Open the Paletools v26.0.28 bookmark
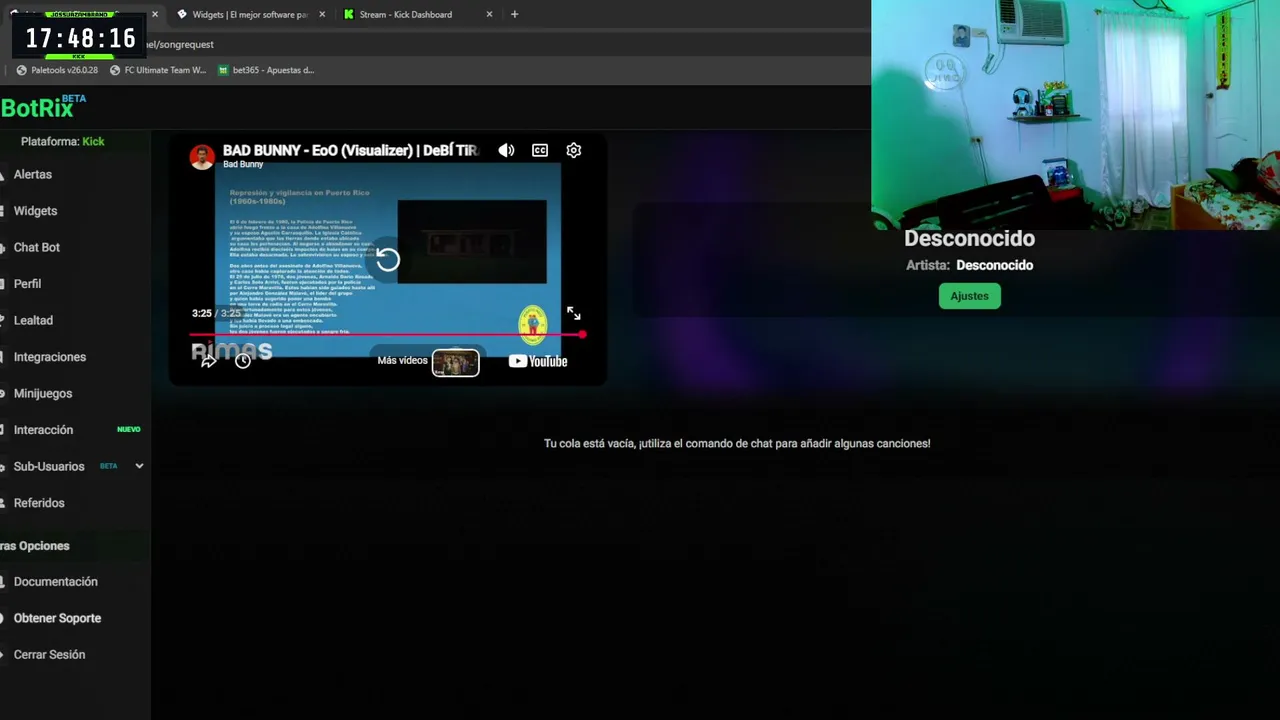The height and width of the screenshot is (720, 1280). pos(57,70)
